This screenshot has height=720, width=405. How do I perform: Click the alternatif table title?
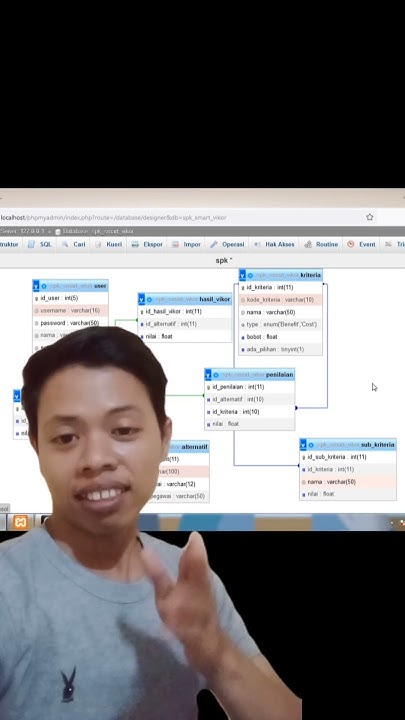pos(195,447)
